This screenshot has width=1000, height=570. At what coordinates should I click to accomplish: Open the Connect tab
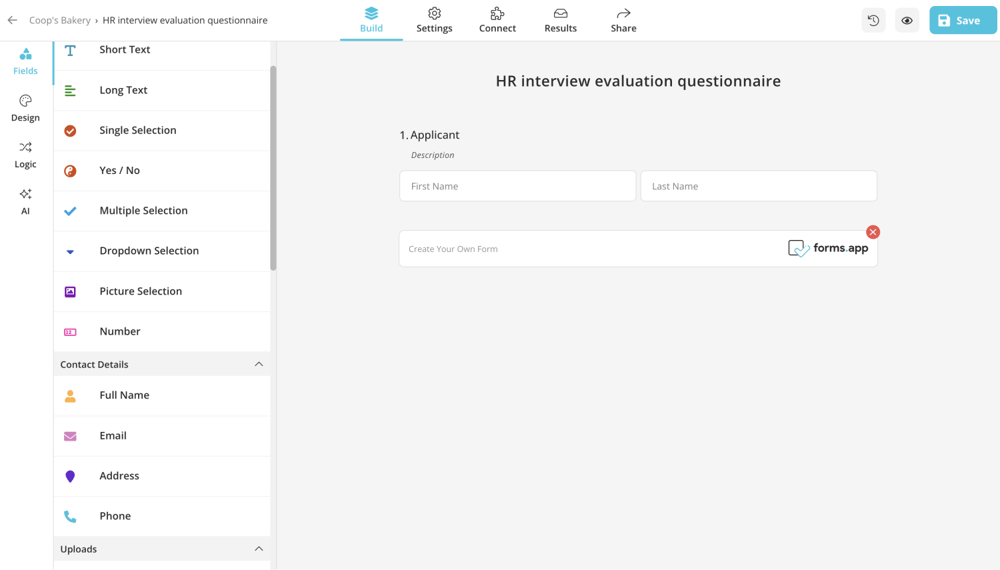(497, 20)
